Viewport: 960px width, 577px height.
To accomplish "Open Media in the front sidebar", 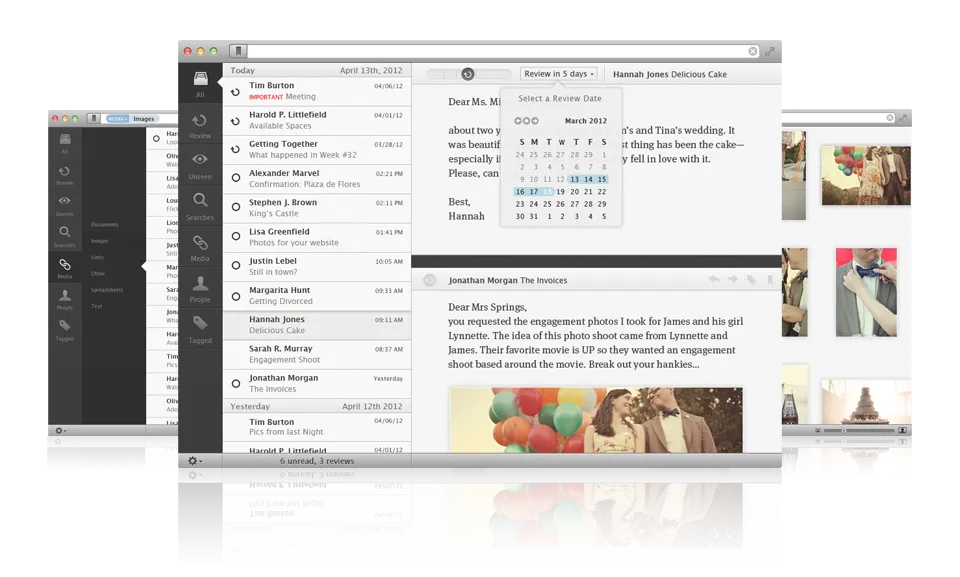I will [200, 248].
